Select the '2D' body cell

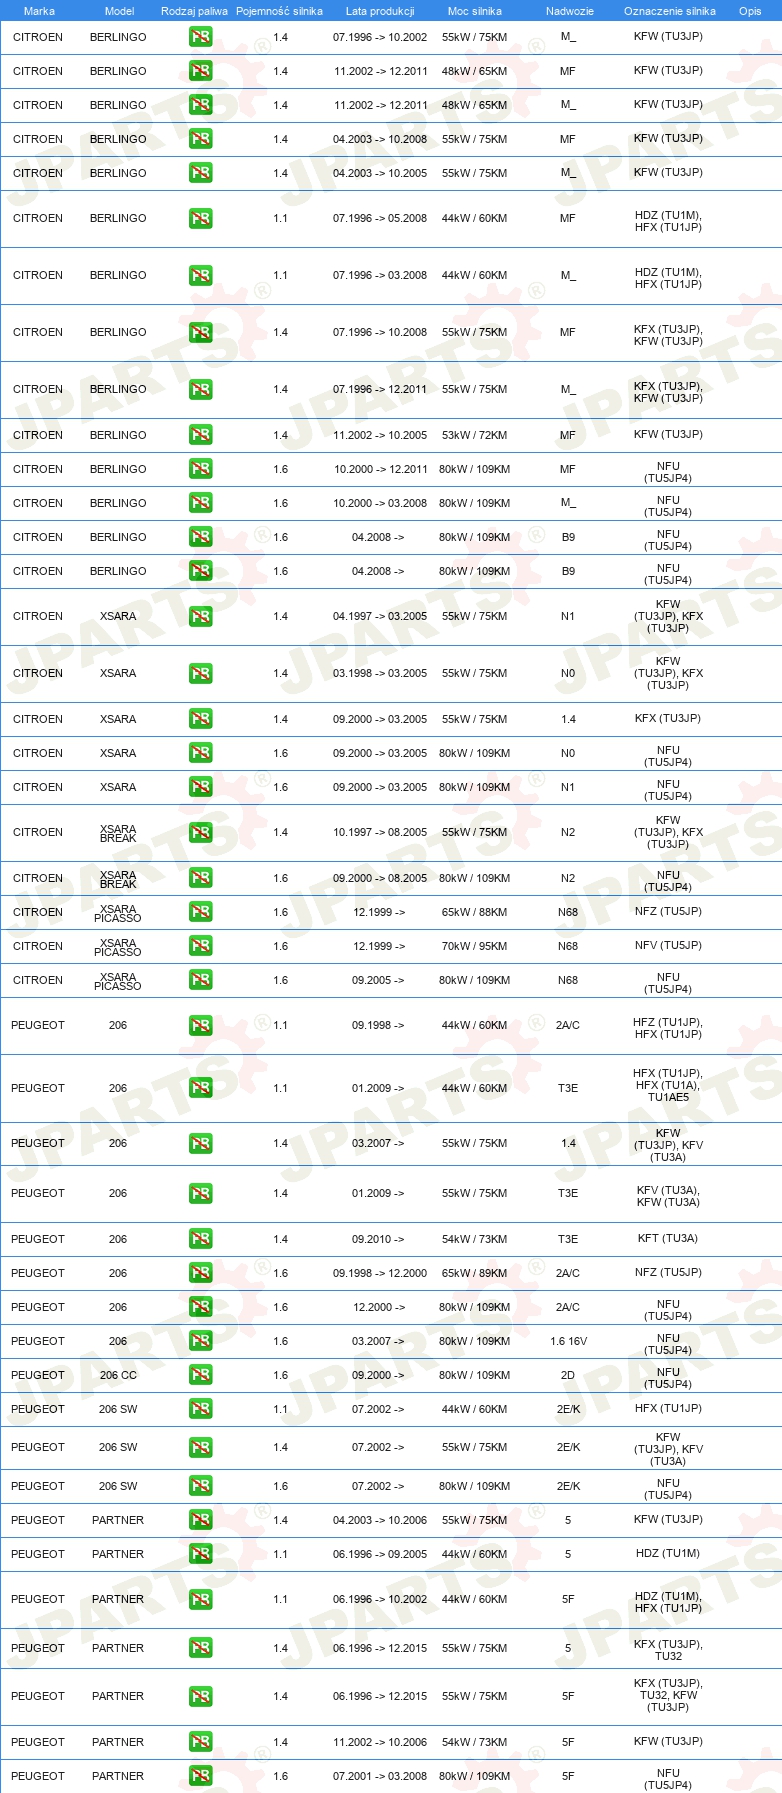point(568,1375)
